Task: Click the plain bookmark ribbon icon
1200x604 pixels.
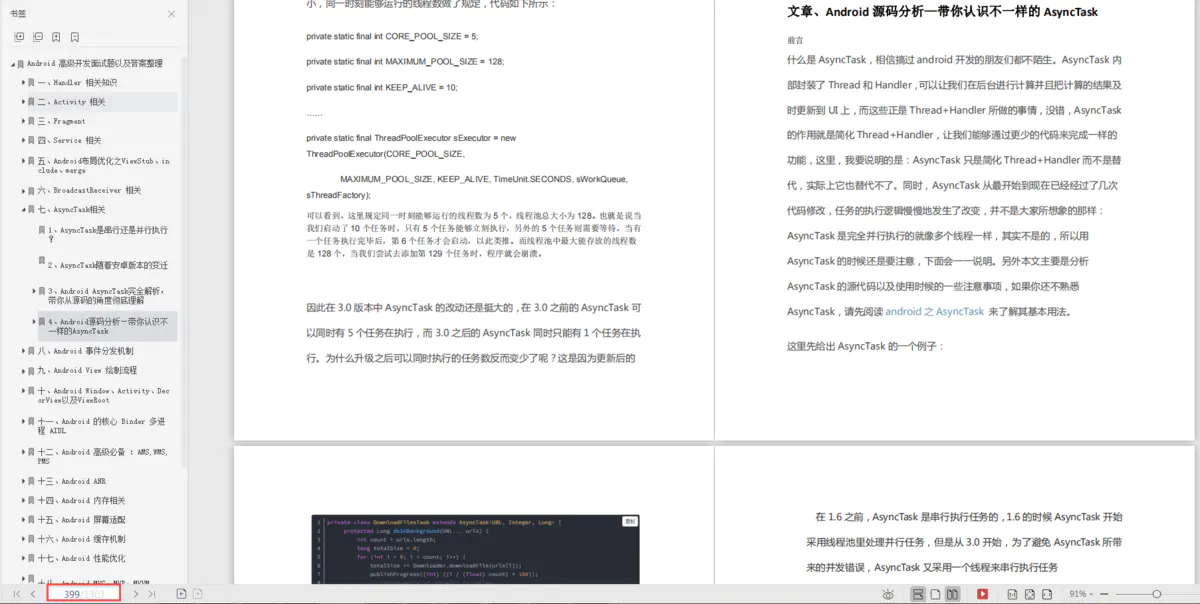Action: click(74, 37)
